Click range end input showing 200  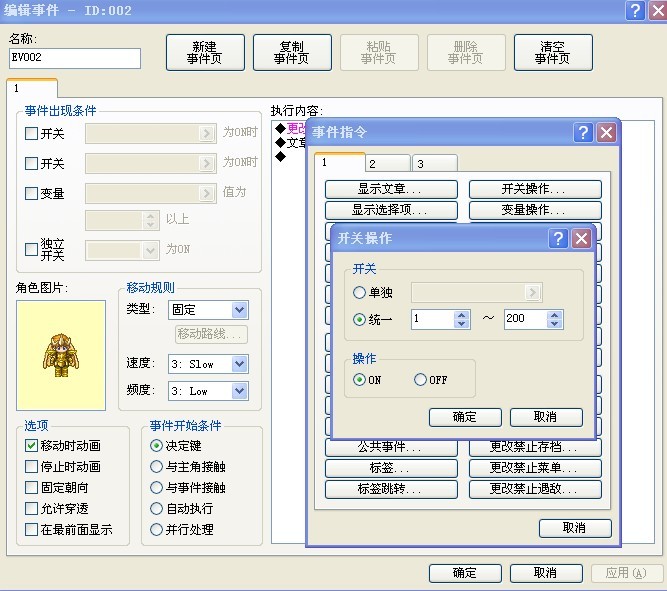pyautogui.click(x=525, y=319)
